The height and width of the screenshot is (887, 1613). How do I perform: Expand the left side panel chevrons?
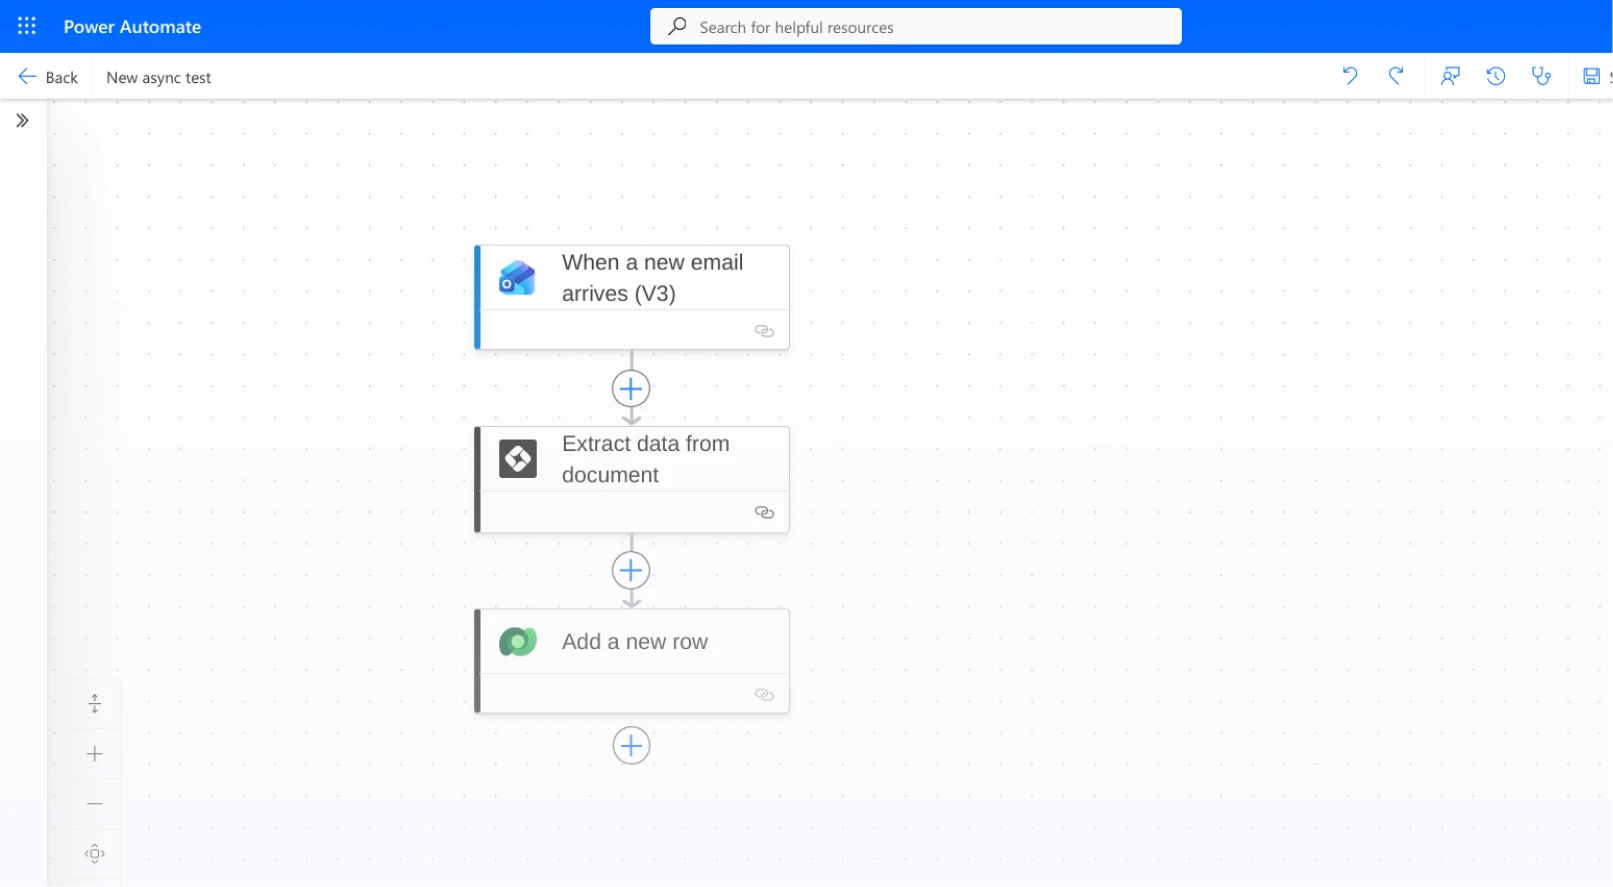(22, 121)
